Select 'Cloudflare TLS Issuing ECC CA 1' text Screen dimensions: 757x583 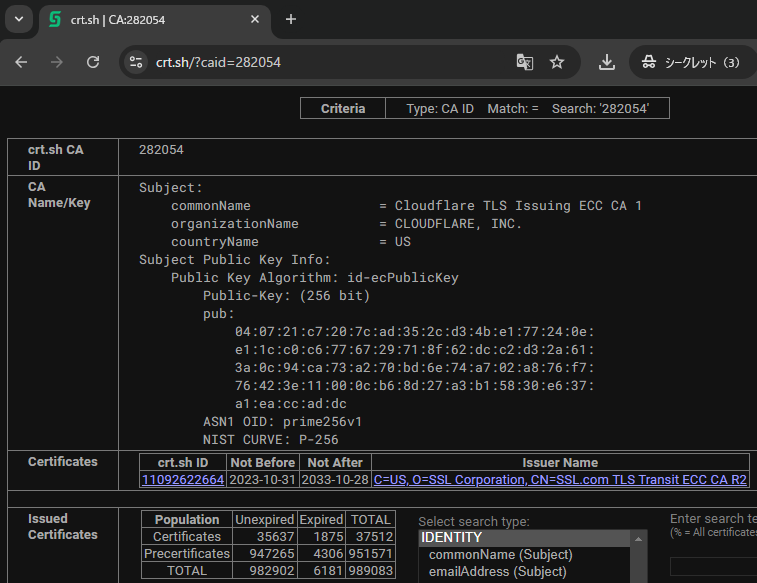point(518,206)
